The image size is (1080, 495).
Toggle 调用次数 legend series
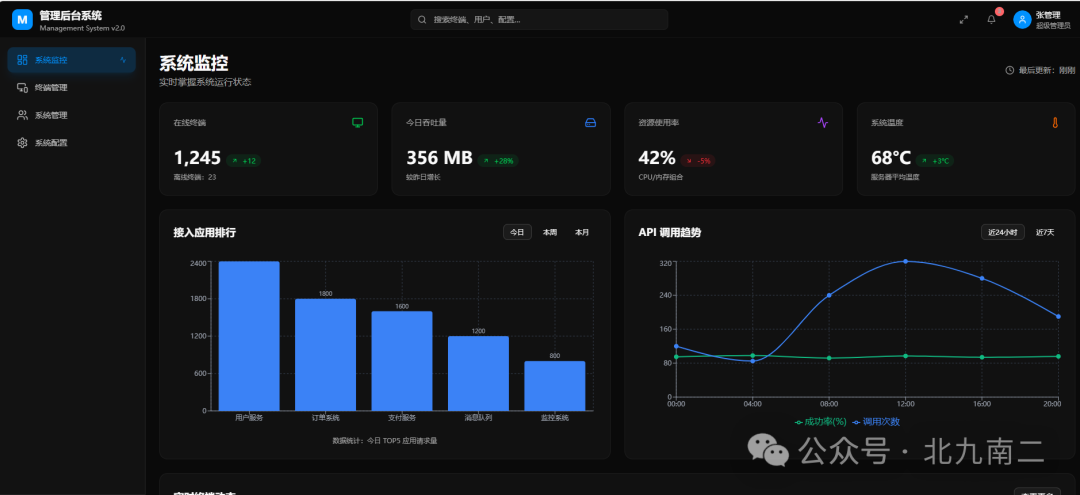point(876,421)
